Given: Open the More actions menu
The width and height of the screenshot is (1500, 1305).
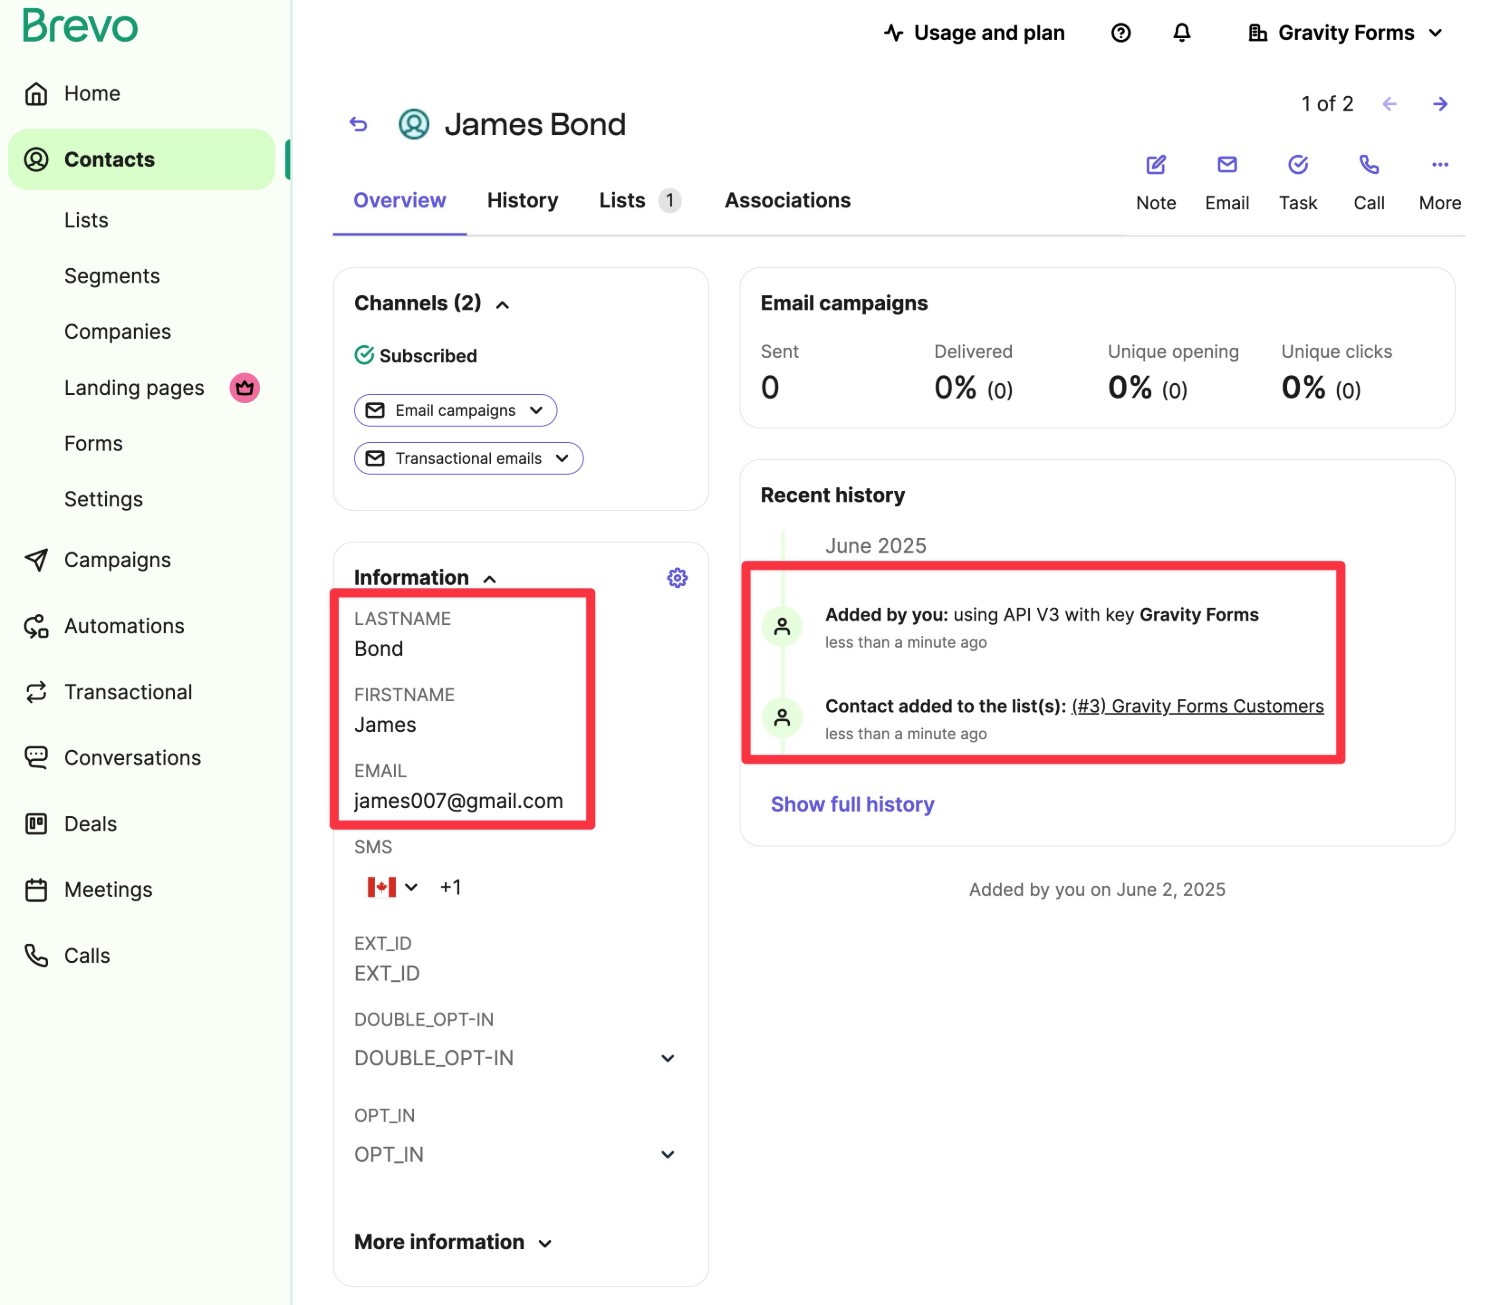Looking at the screenshot, I should pos(1440,183).
